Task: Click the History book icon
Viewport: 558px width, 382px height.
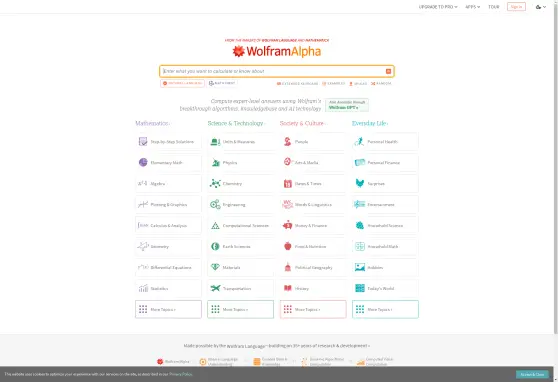Action: [288, 288]
